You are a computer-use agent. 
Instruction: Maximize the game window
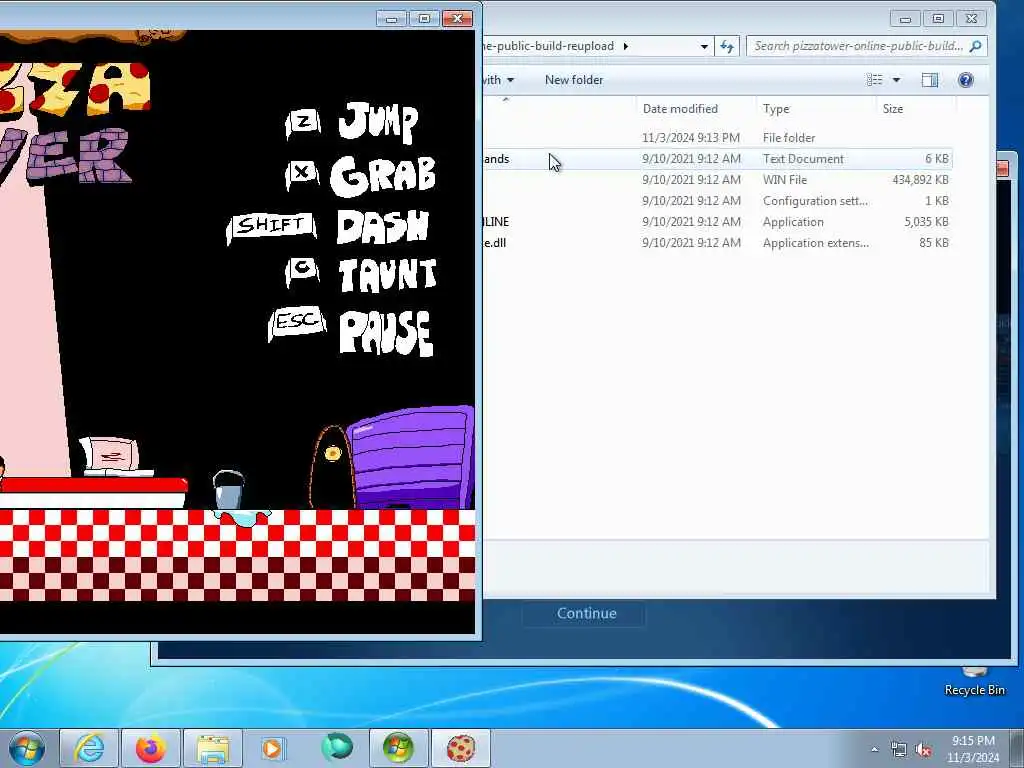424,18
